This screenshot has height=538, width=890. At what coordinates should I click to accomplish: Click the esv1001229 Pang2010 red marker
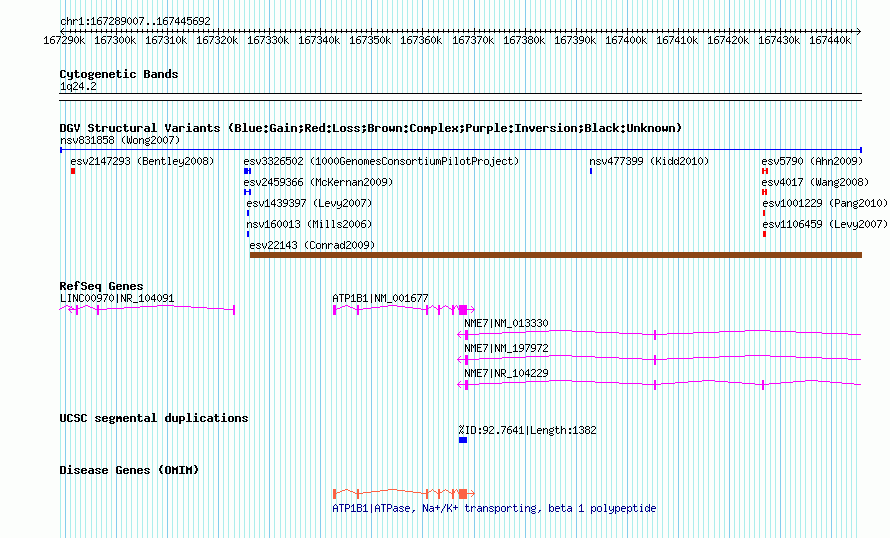(764, 213)
